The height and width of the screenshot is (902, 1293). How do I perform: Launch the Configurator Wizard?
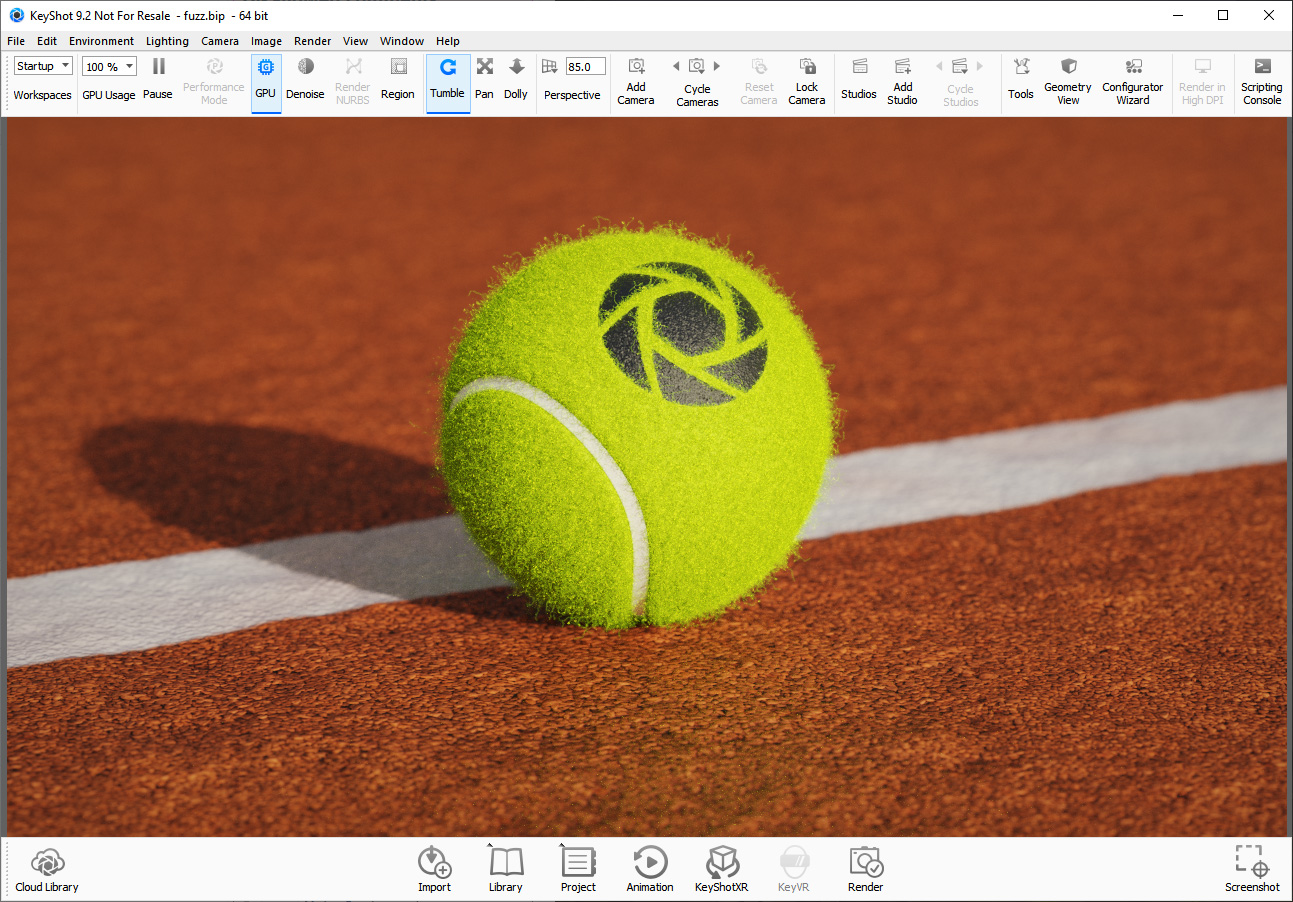(x=1133, y=80)
